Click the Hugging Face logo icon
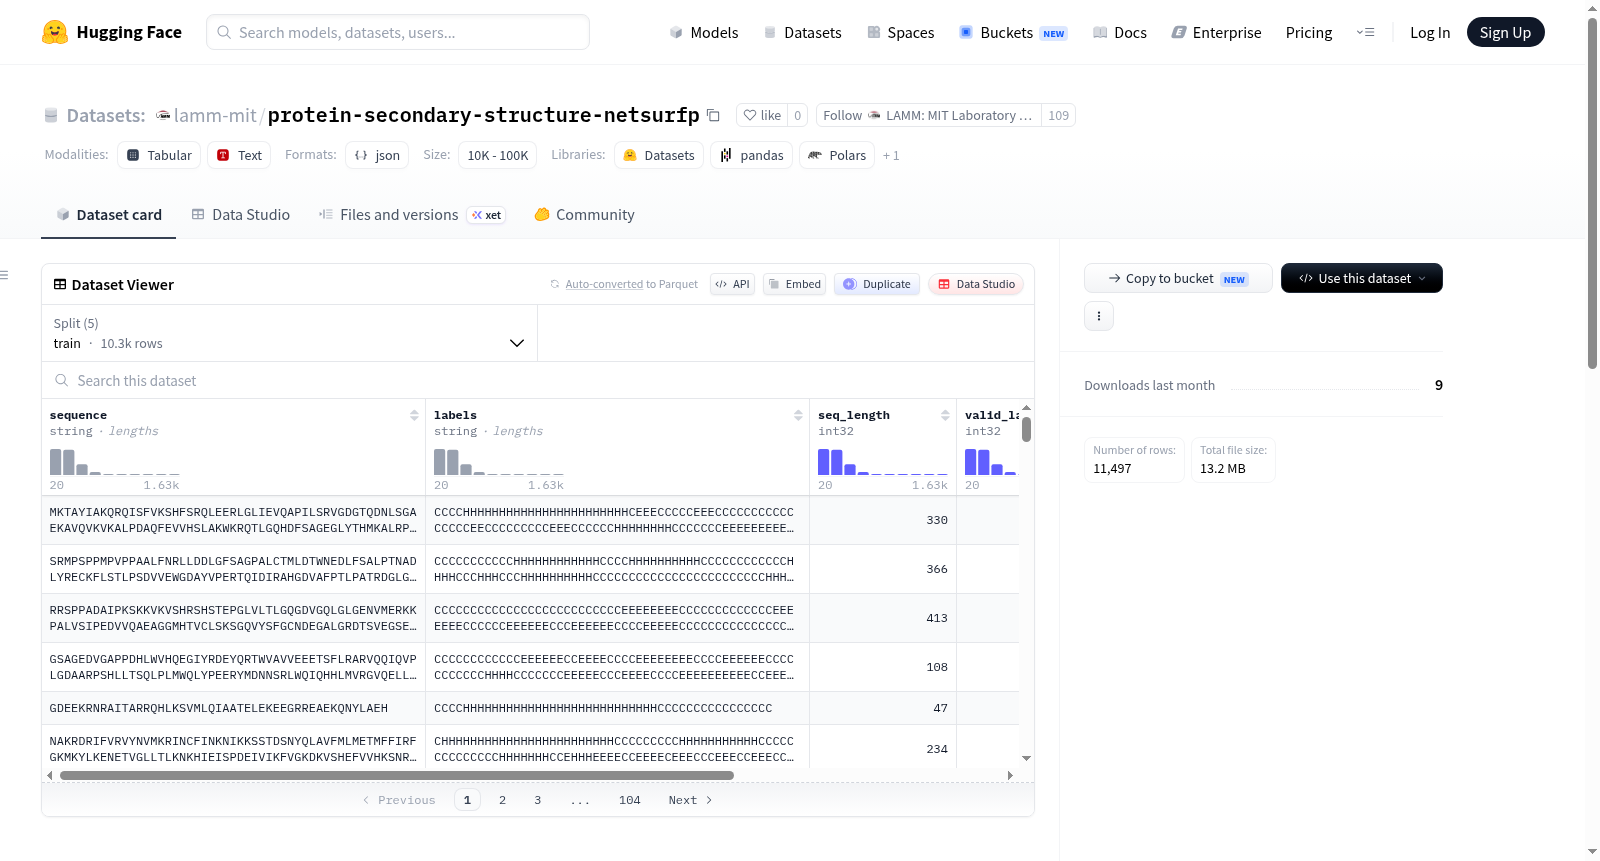This screenshot has height=861, width=1600. point(55,32)
